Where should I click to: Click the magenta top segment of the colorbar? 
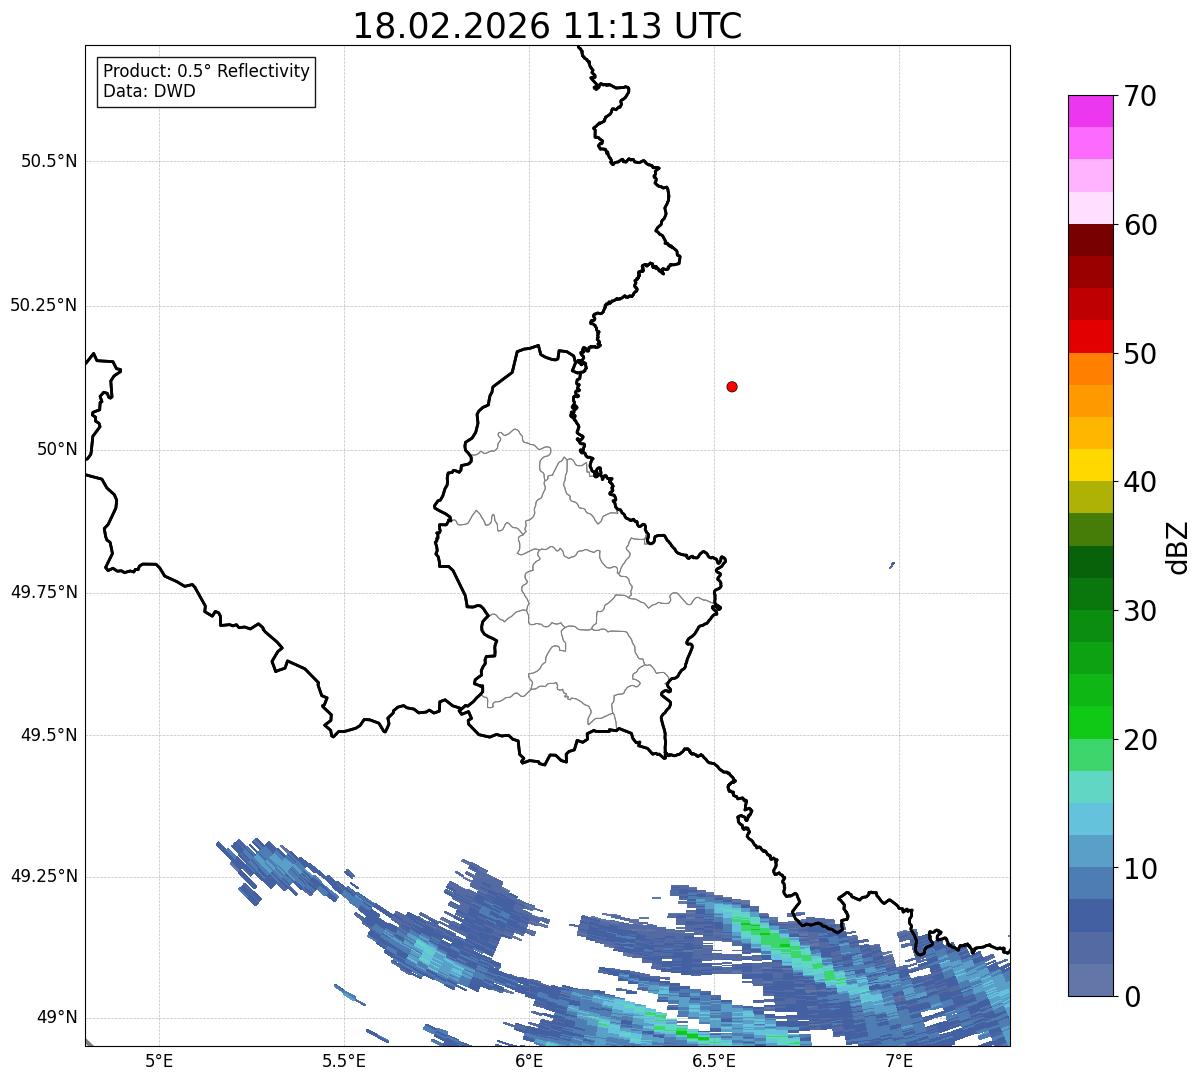click(1090, 111)
